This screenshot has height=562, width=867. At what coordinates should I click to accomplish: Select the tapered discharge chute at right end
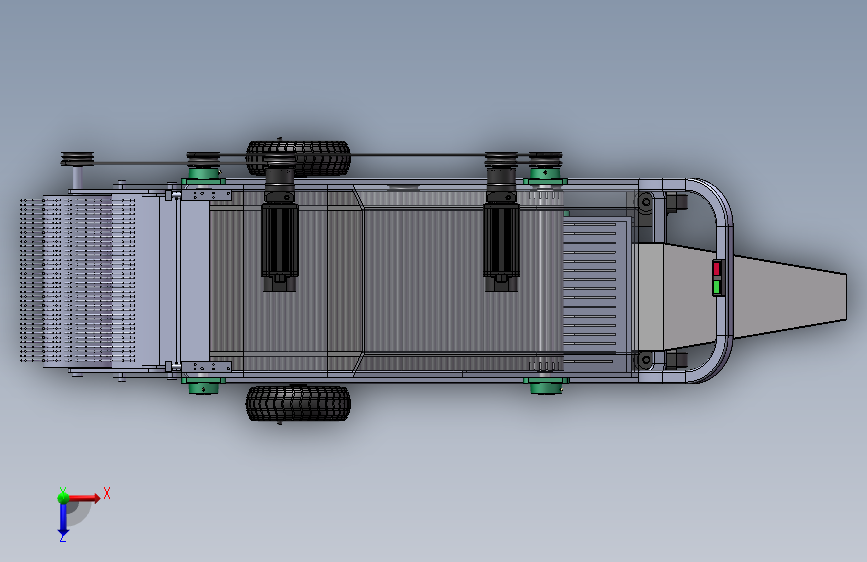click(x=791, y=296)
